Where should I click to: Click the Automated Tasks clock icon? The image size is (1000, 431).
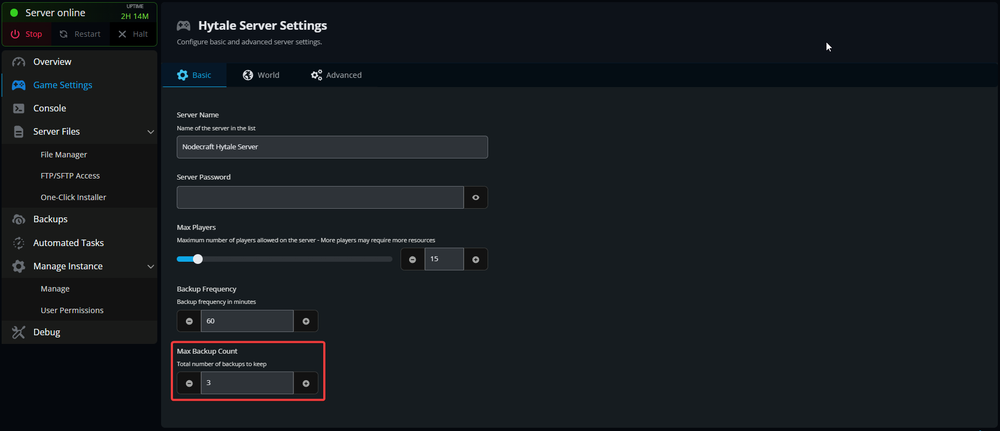[18, 243]
